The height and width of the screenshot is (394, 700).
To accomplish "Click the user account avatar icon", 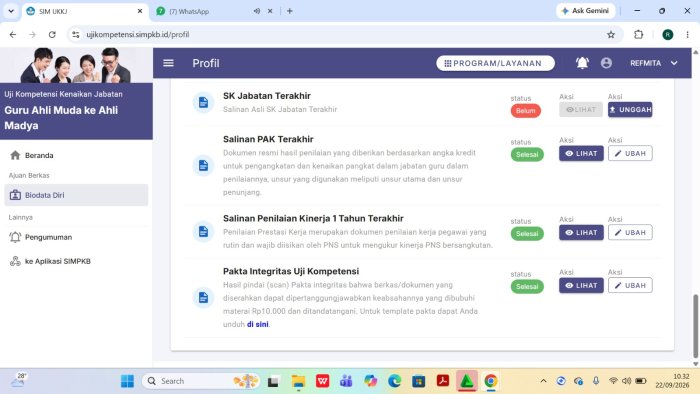I will click(606, 63).
